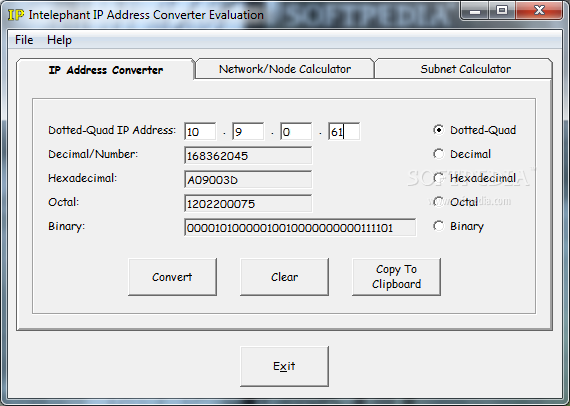
Task: Click Copy To Clipboard button
Action: (x=396, y=277)
